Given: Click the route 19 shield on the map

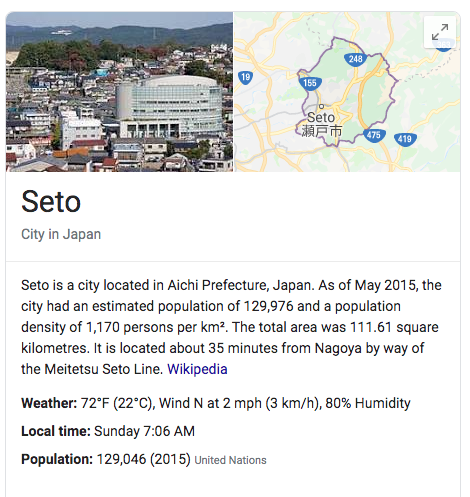Looking at the screenshot, I should 245,78.
